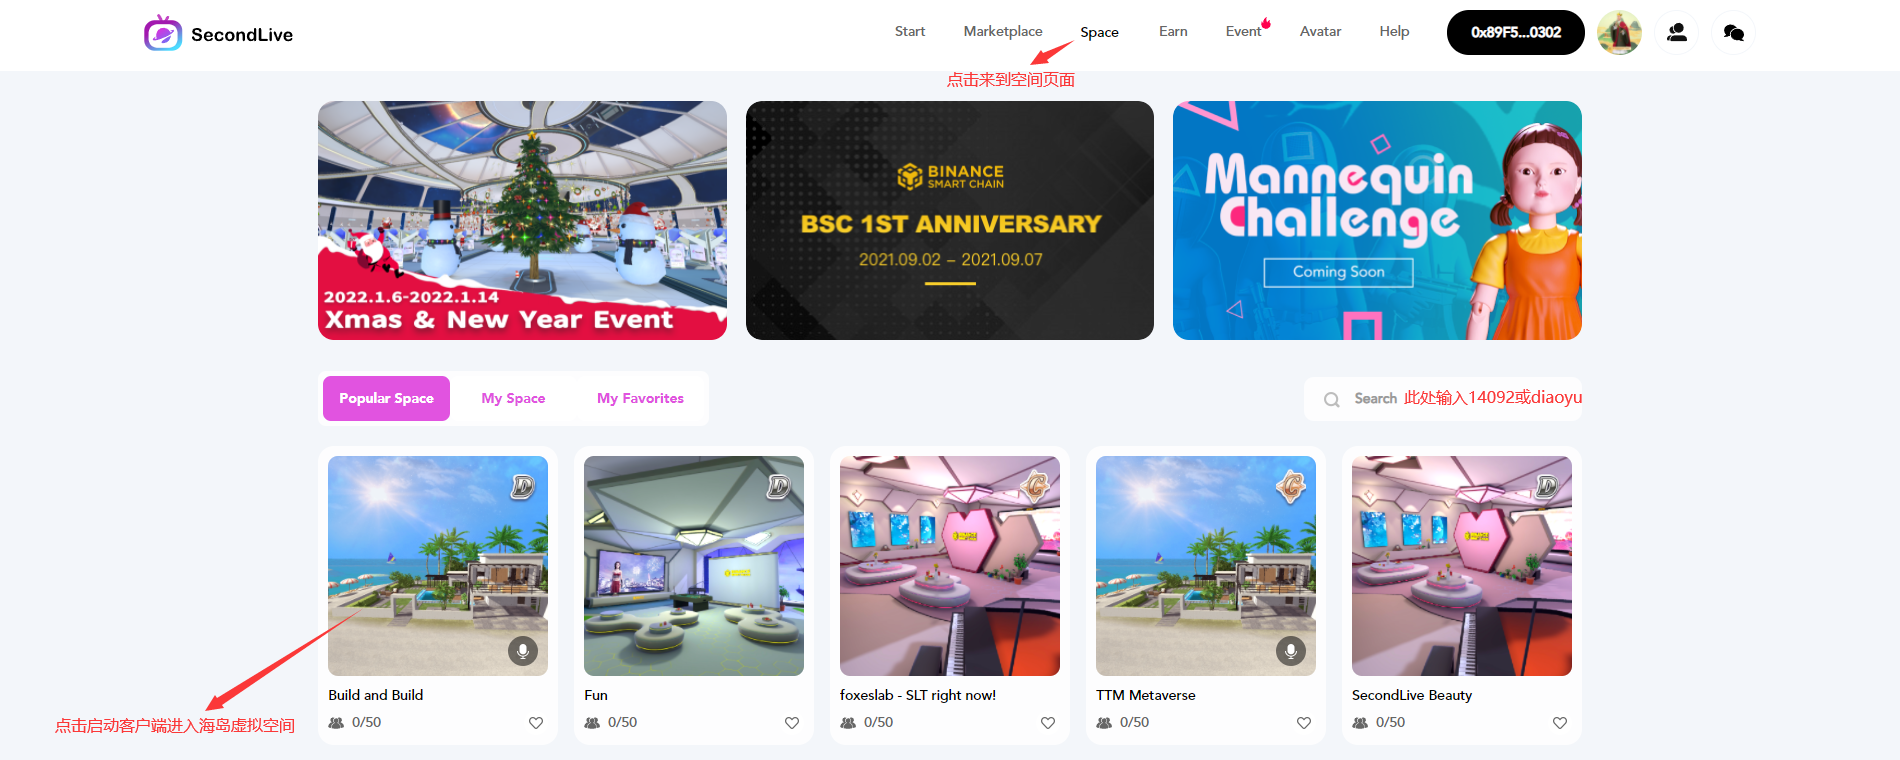Click the Coming Soon banner button

tap(1338, 272)
